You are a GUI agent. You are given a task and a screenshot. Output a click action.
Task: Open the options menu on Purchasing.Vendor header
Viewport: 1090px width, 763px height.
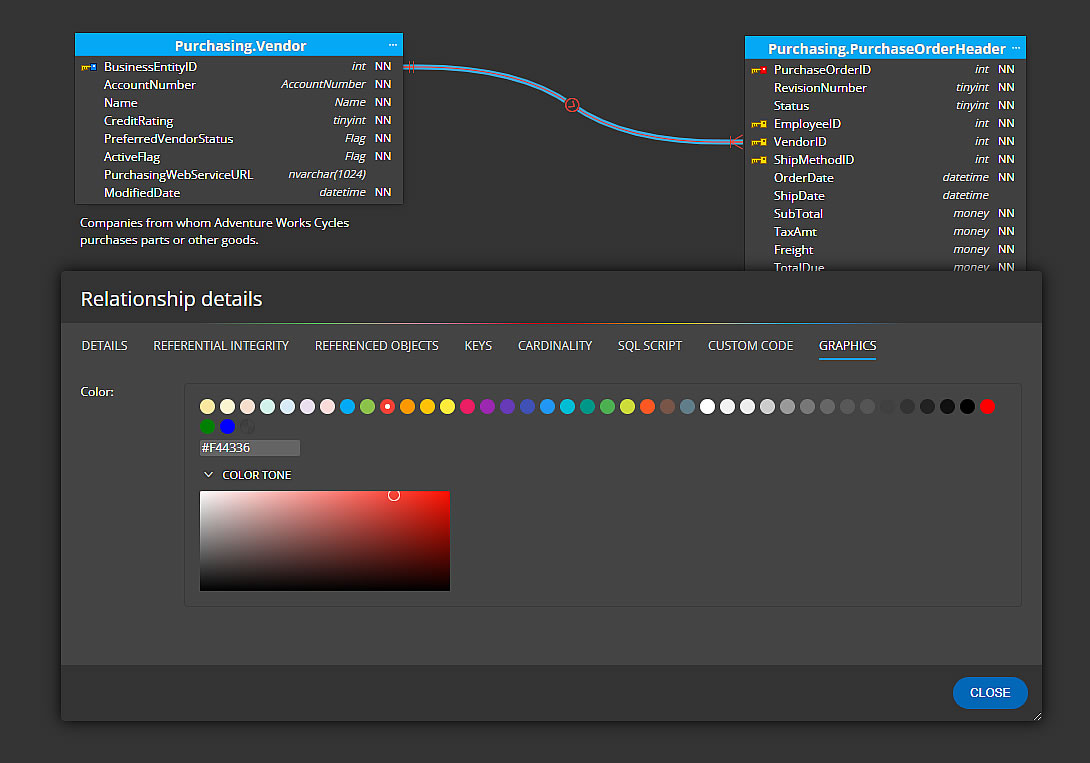click(x=392, y=44)
